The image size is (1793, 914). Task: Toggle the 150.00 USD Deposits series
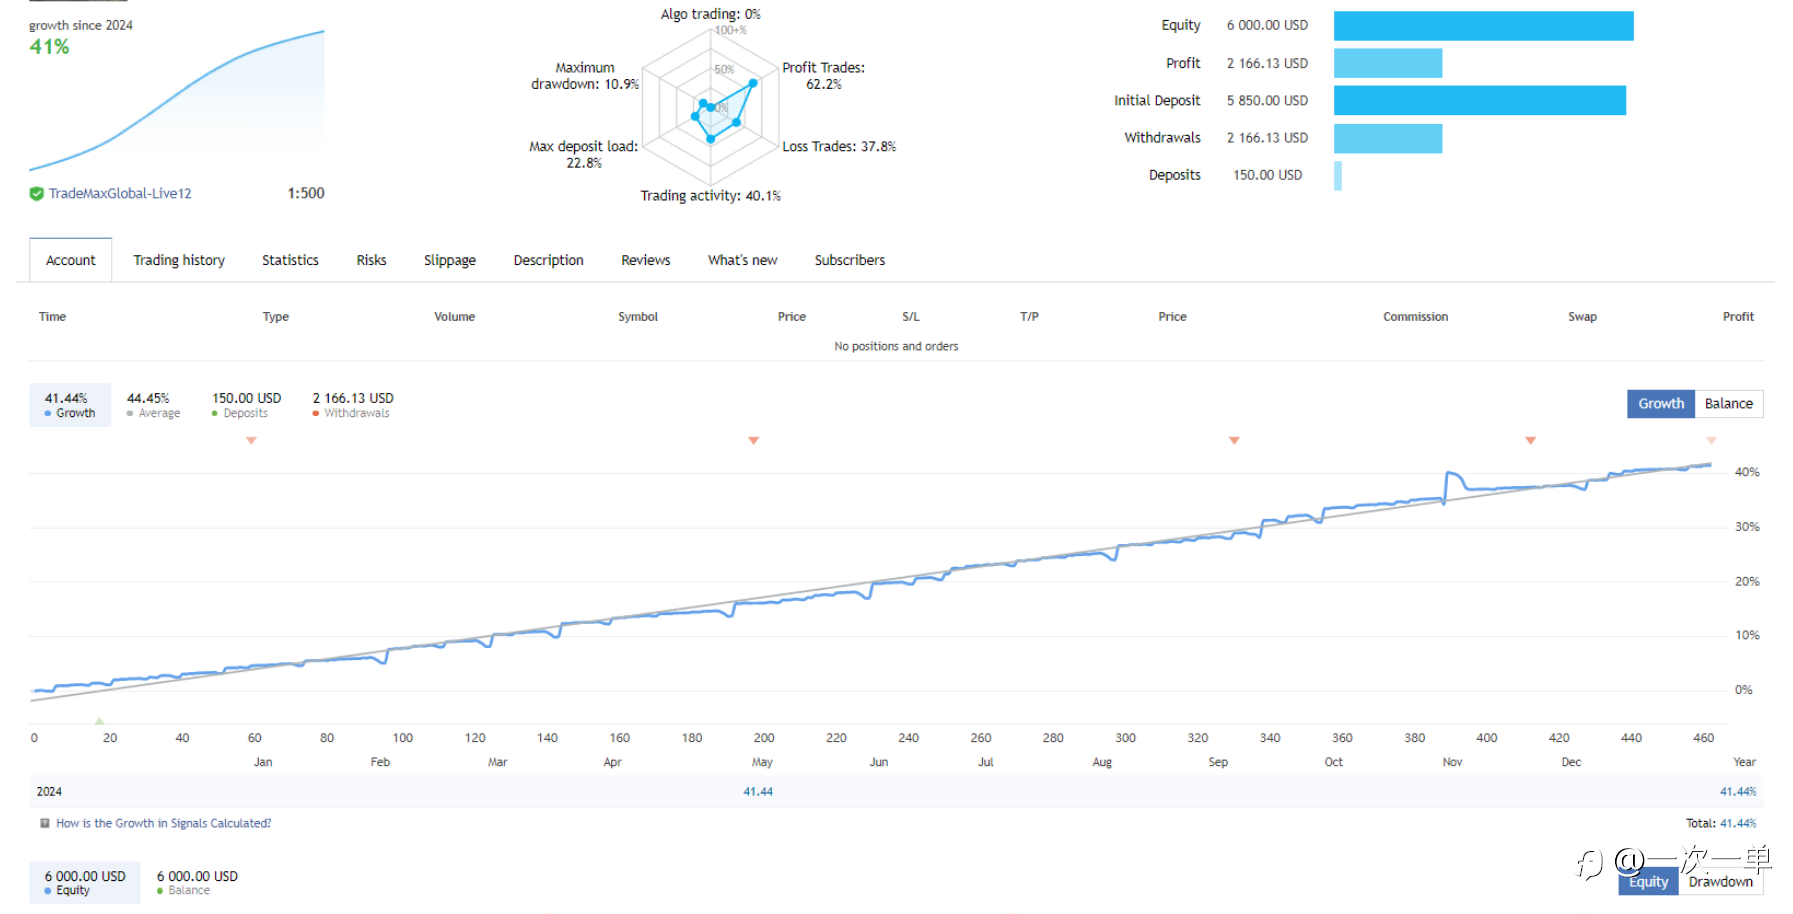pos(246,405)
